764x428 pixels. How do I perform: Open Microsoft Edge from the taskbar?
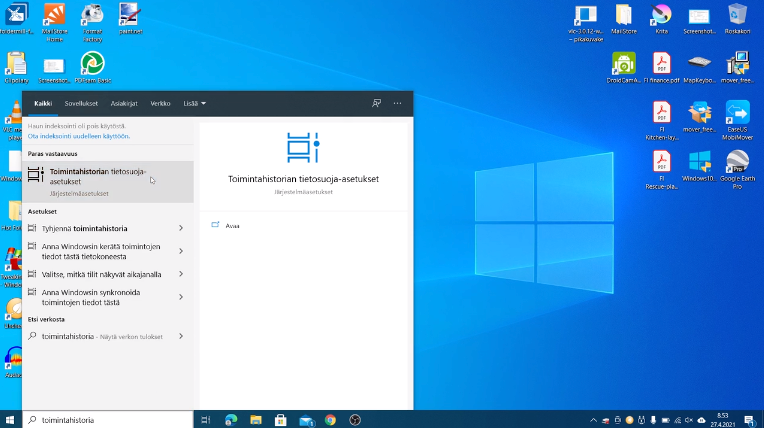231,420
